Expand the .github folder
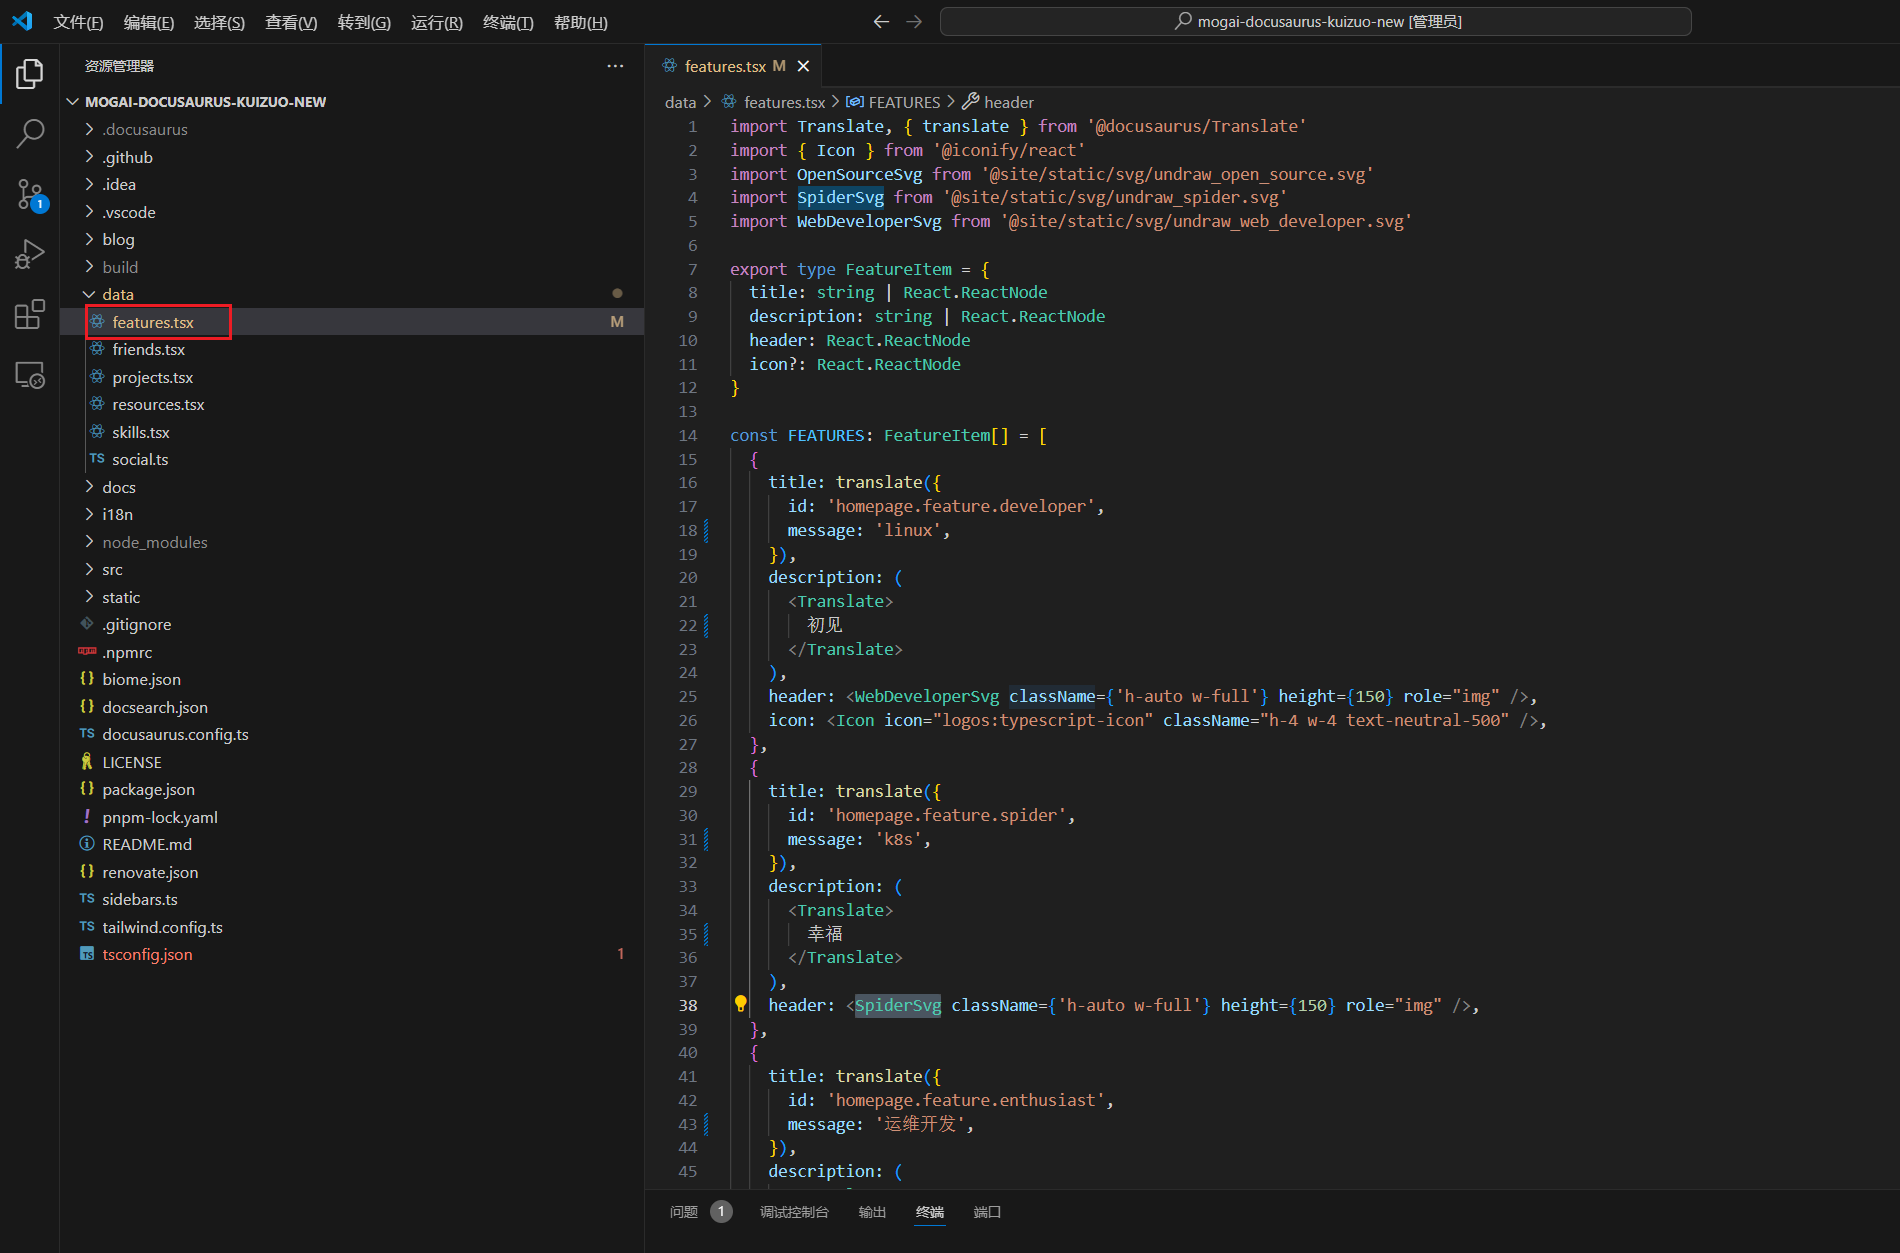Screen dimensions: 1900x1253 pos(89,157)
